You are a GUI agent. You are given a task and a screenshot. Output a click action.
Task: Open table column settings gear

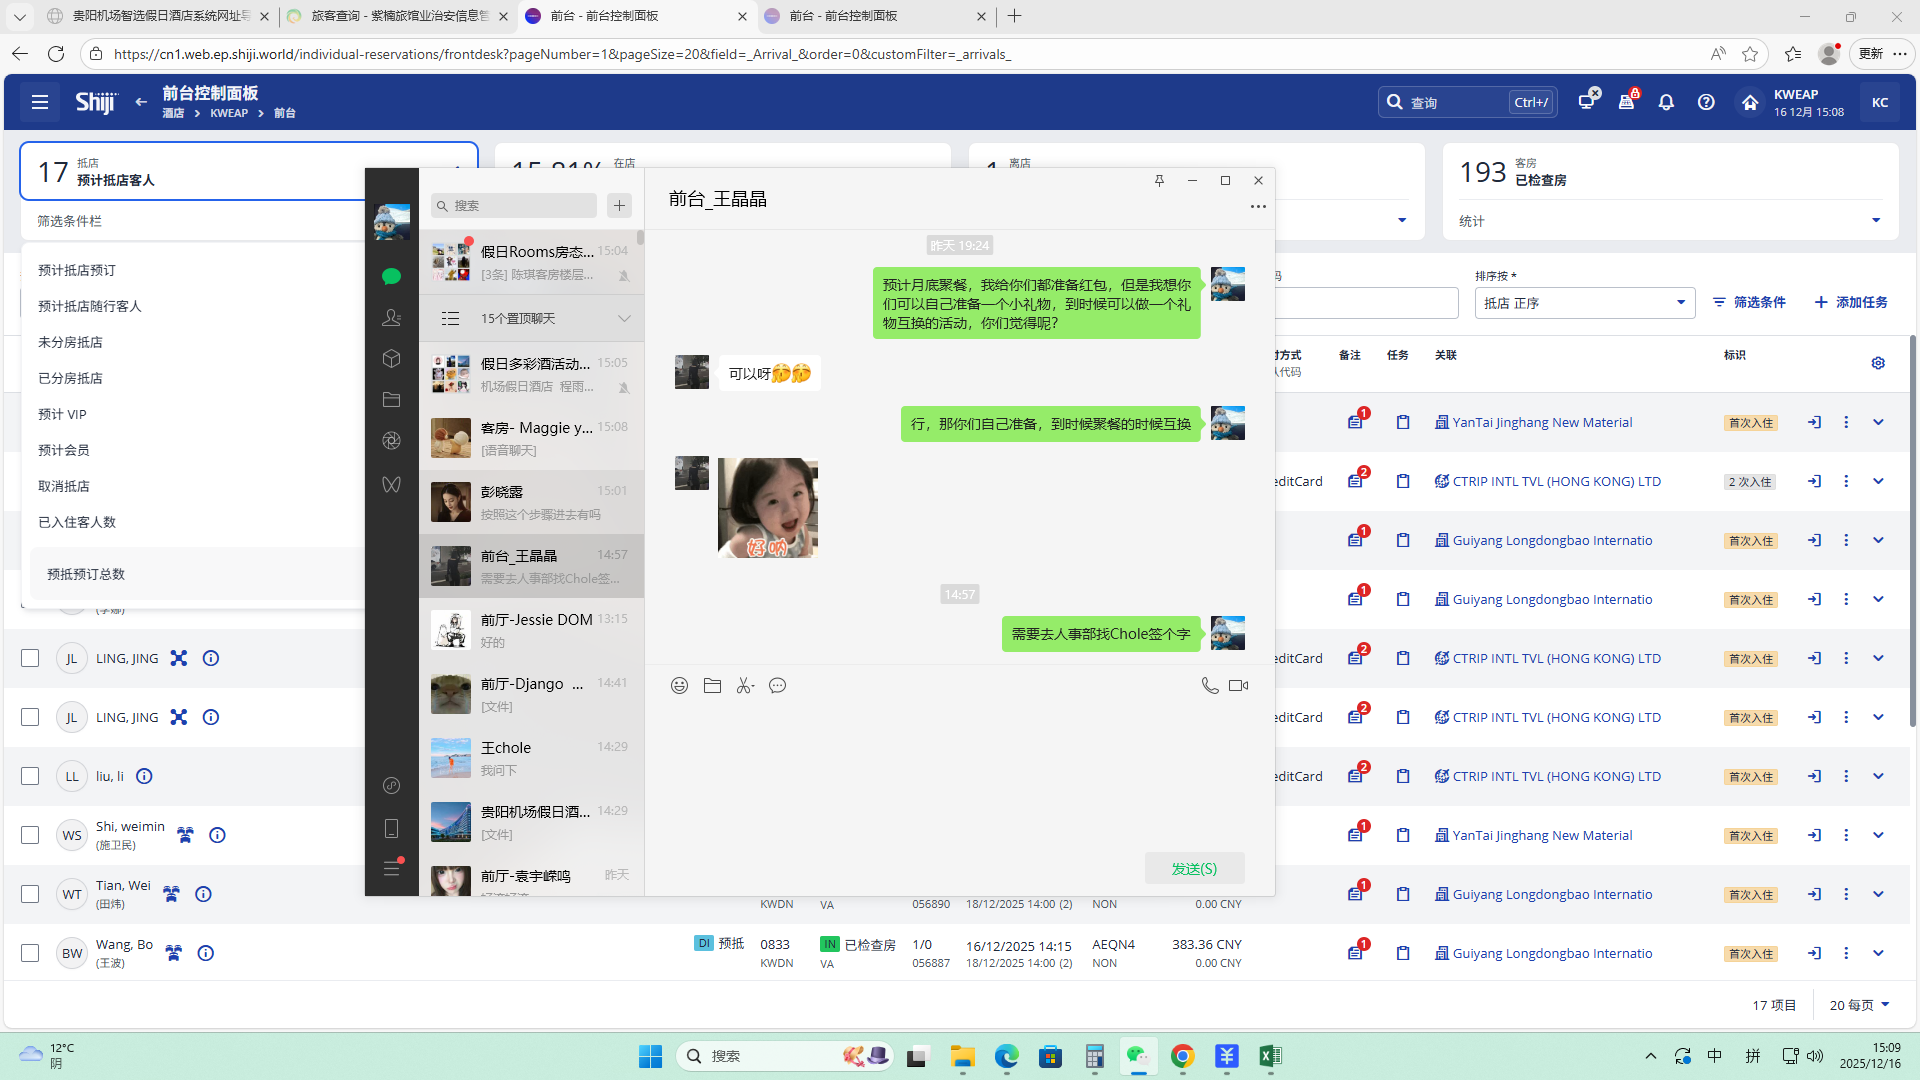[1878, 363]
